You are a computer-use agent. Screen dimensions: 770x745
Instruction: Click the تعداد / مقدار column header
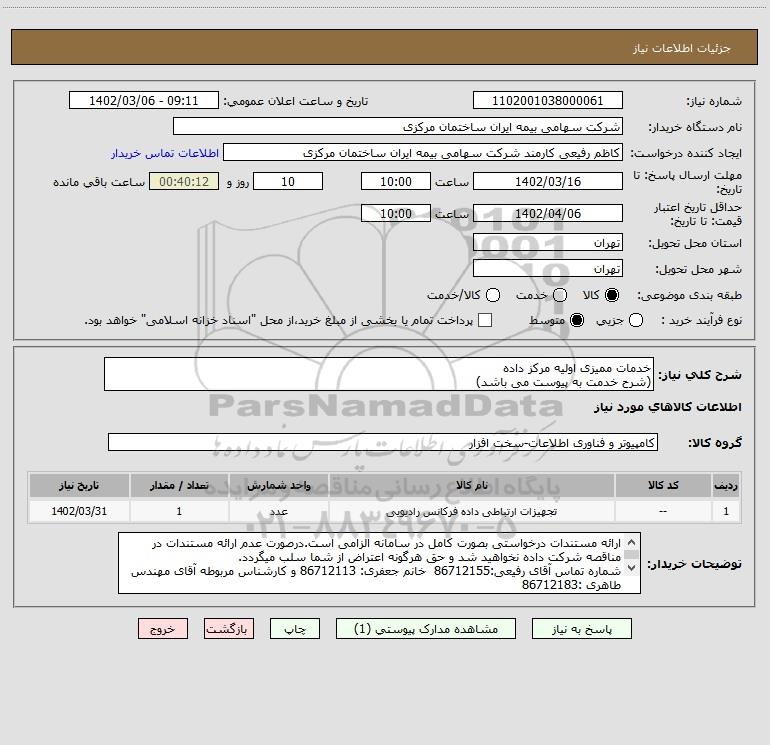pos(179,485)
